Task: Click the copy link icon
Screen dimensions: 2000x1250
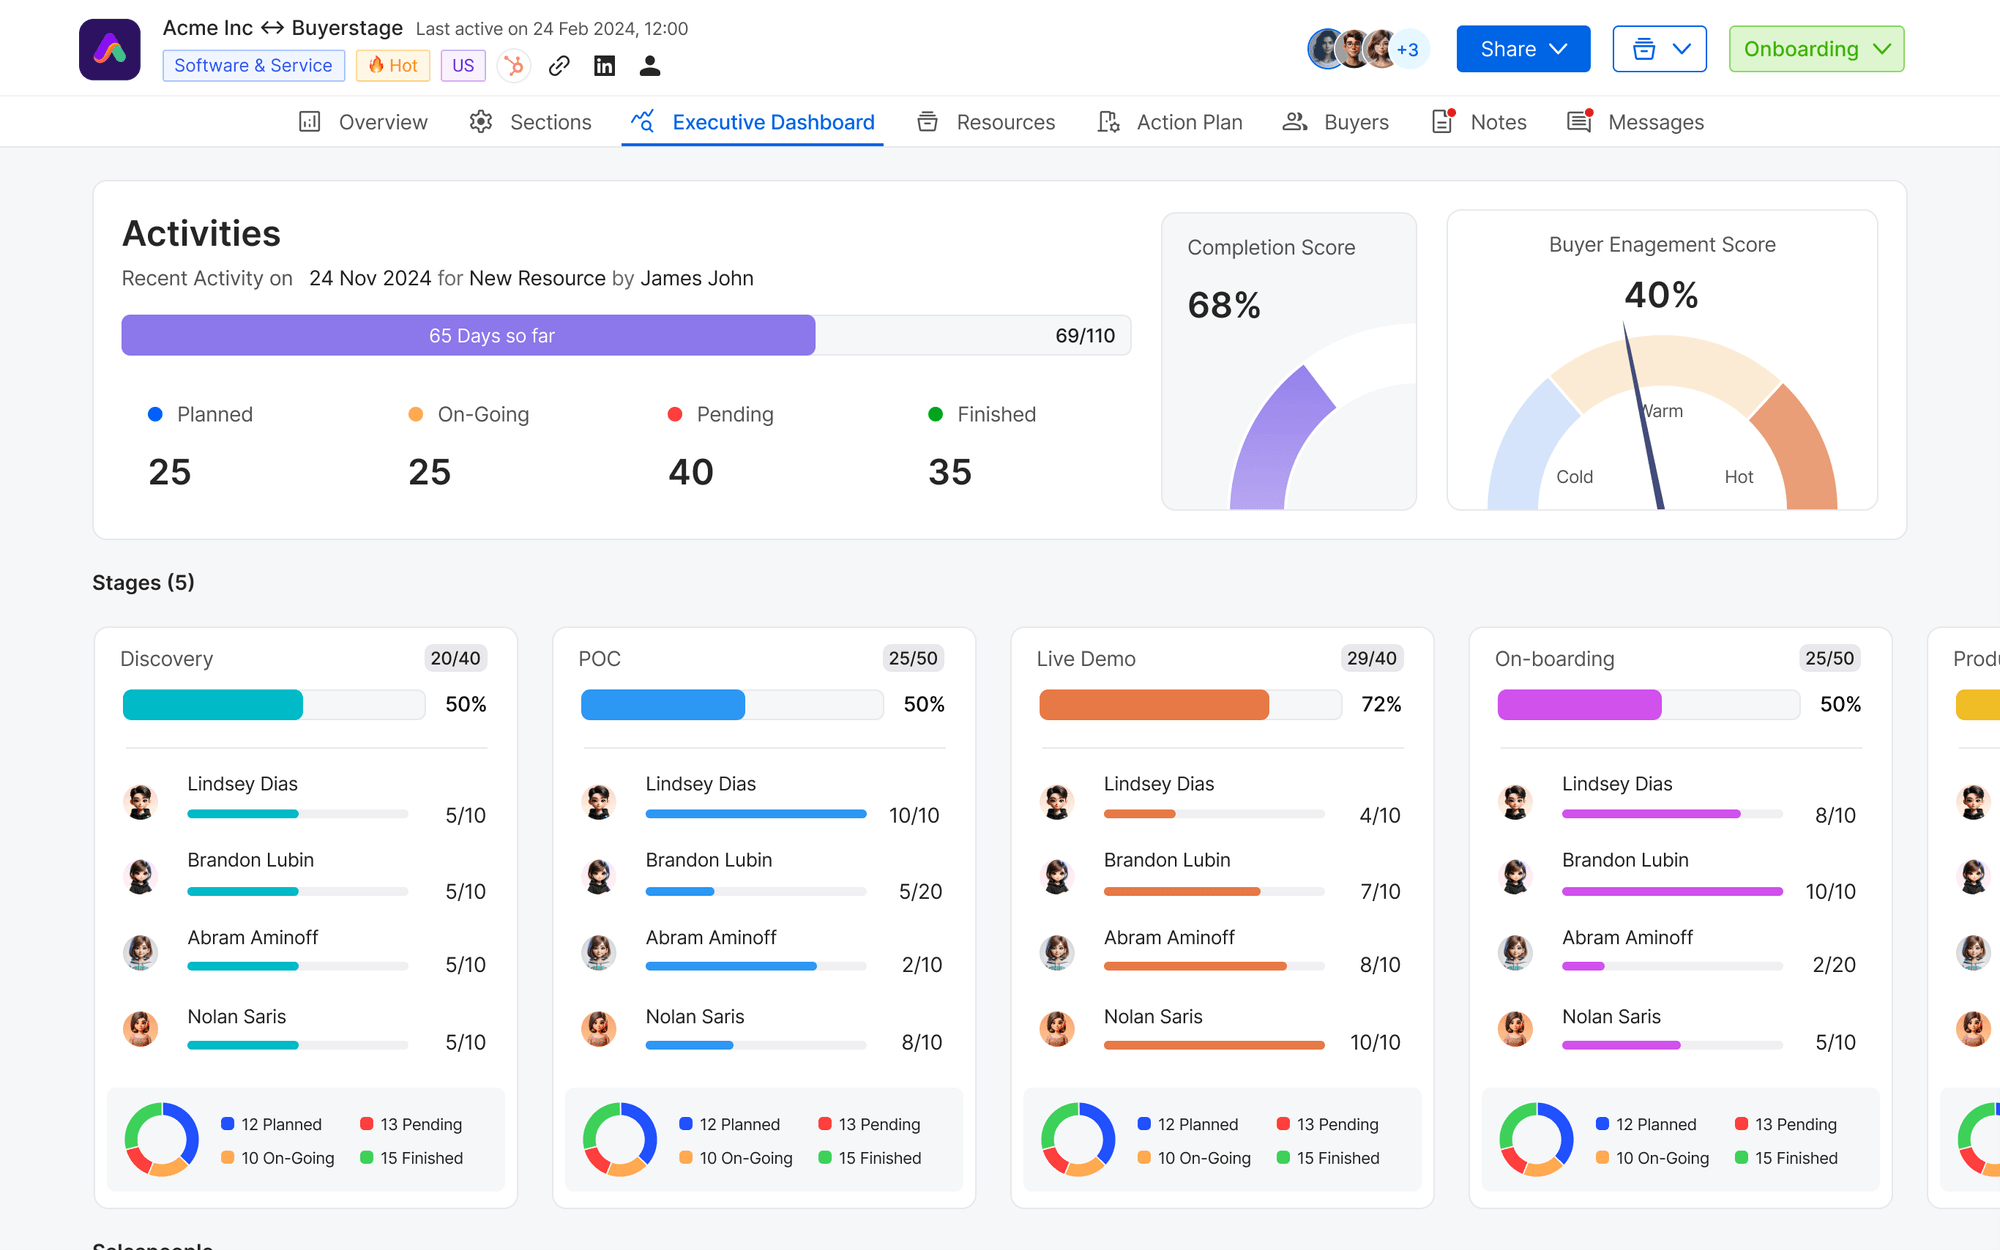Action: pyautogui.click(x=559, y=66)
